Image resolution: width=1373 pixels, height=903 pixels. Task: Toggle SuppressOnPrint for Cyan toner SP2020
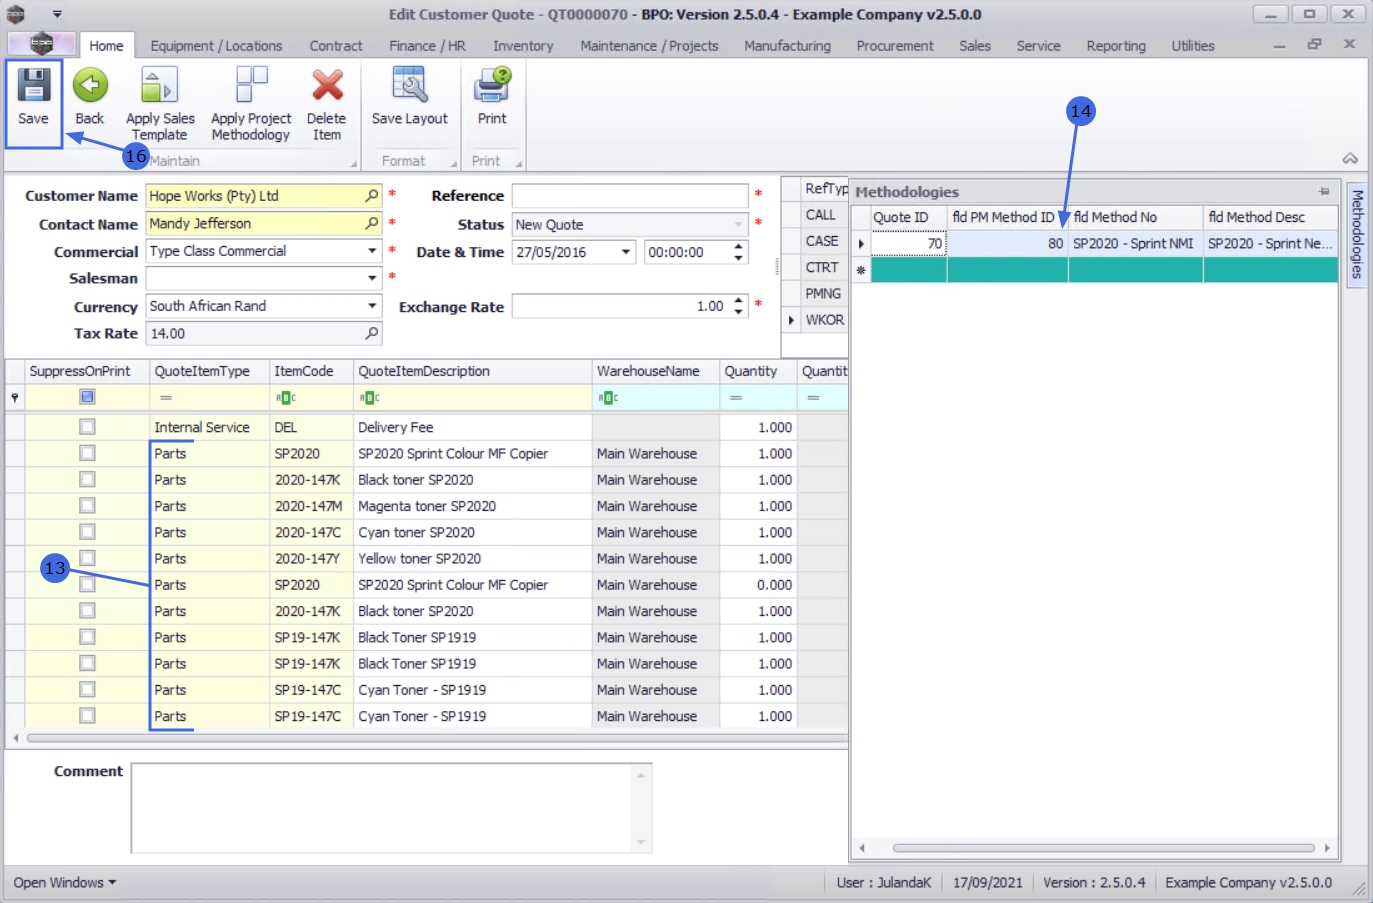tap(87, 532)
